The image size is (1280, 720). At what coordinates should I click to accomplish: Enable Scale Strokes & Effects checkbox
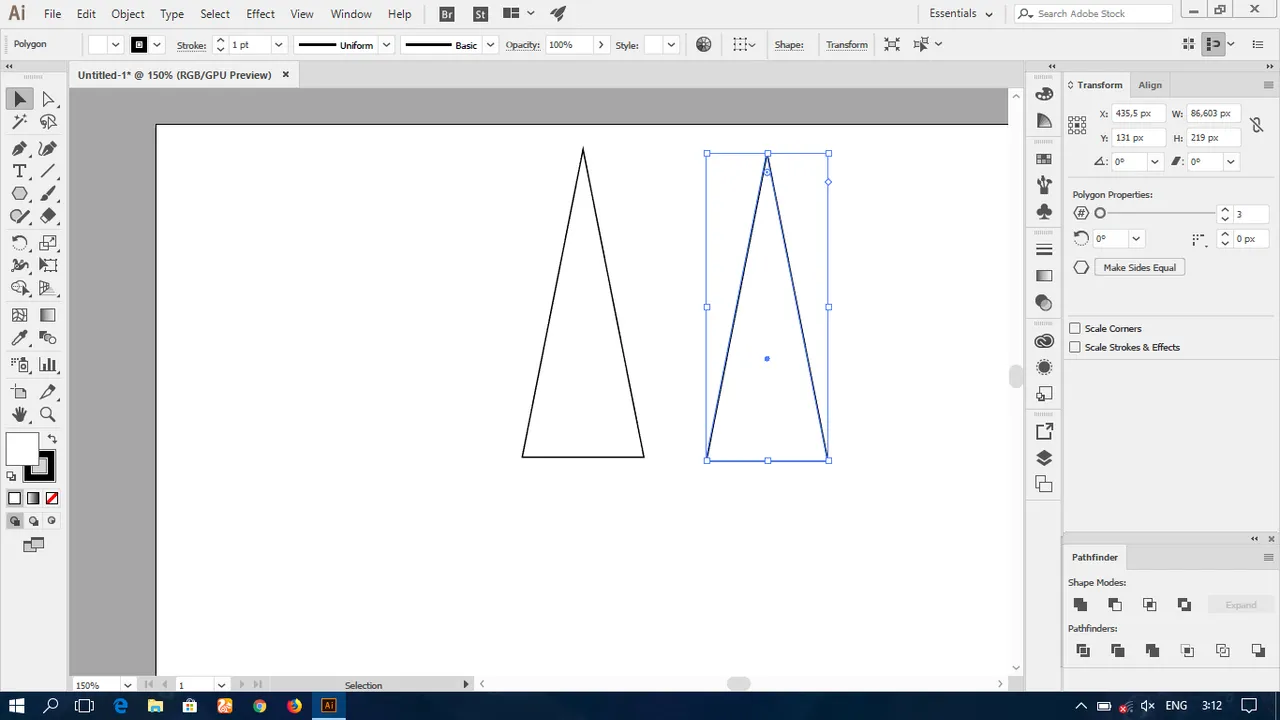(1075, 347)
